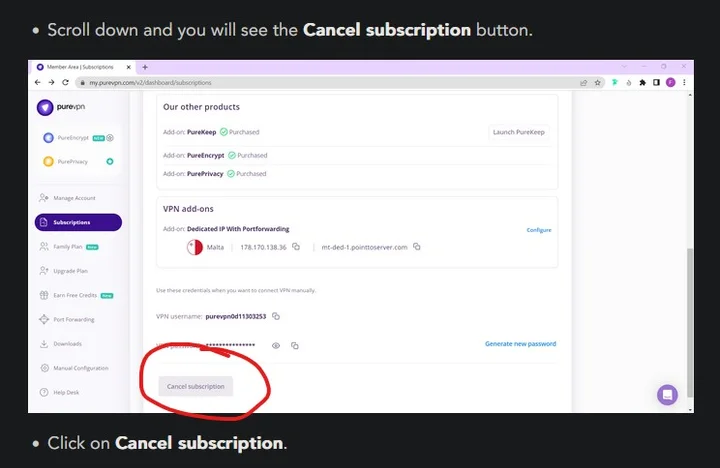Click the Cancel subscription button
720x468 pixels.
tap(196, 386)
